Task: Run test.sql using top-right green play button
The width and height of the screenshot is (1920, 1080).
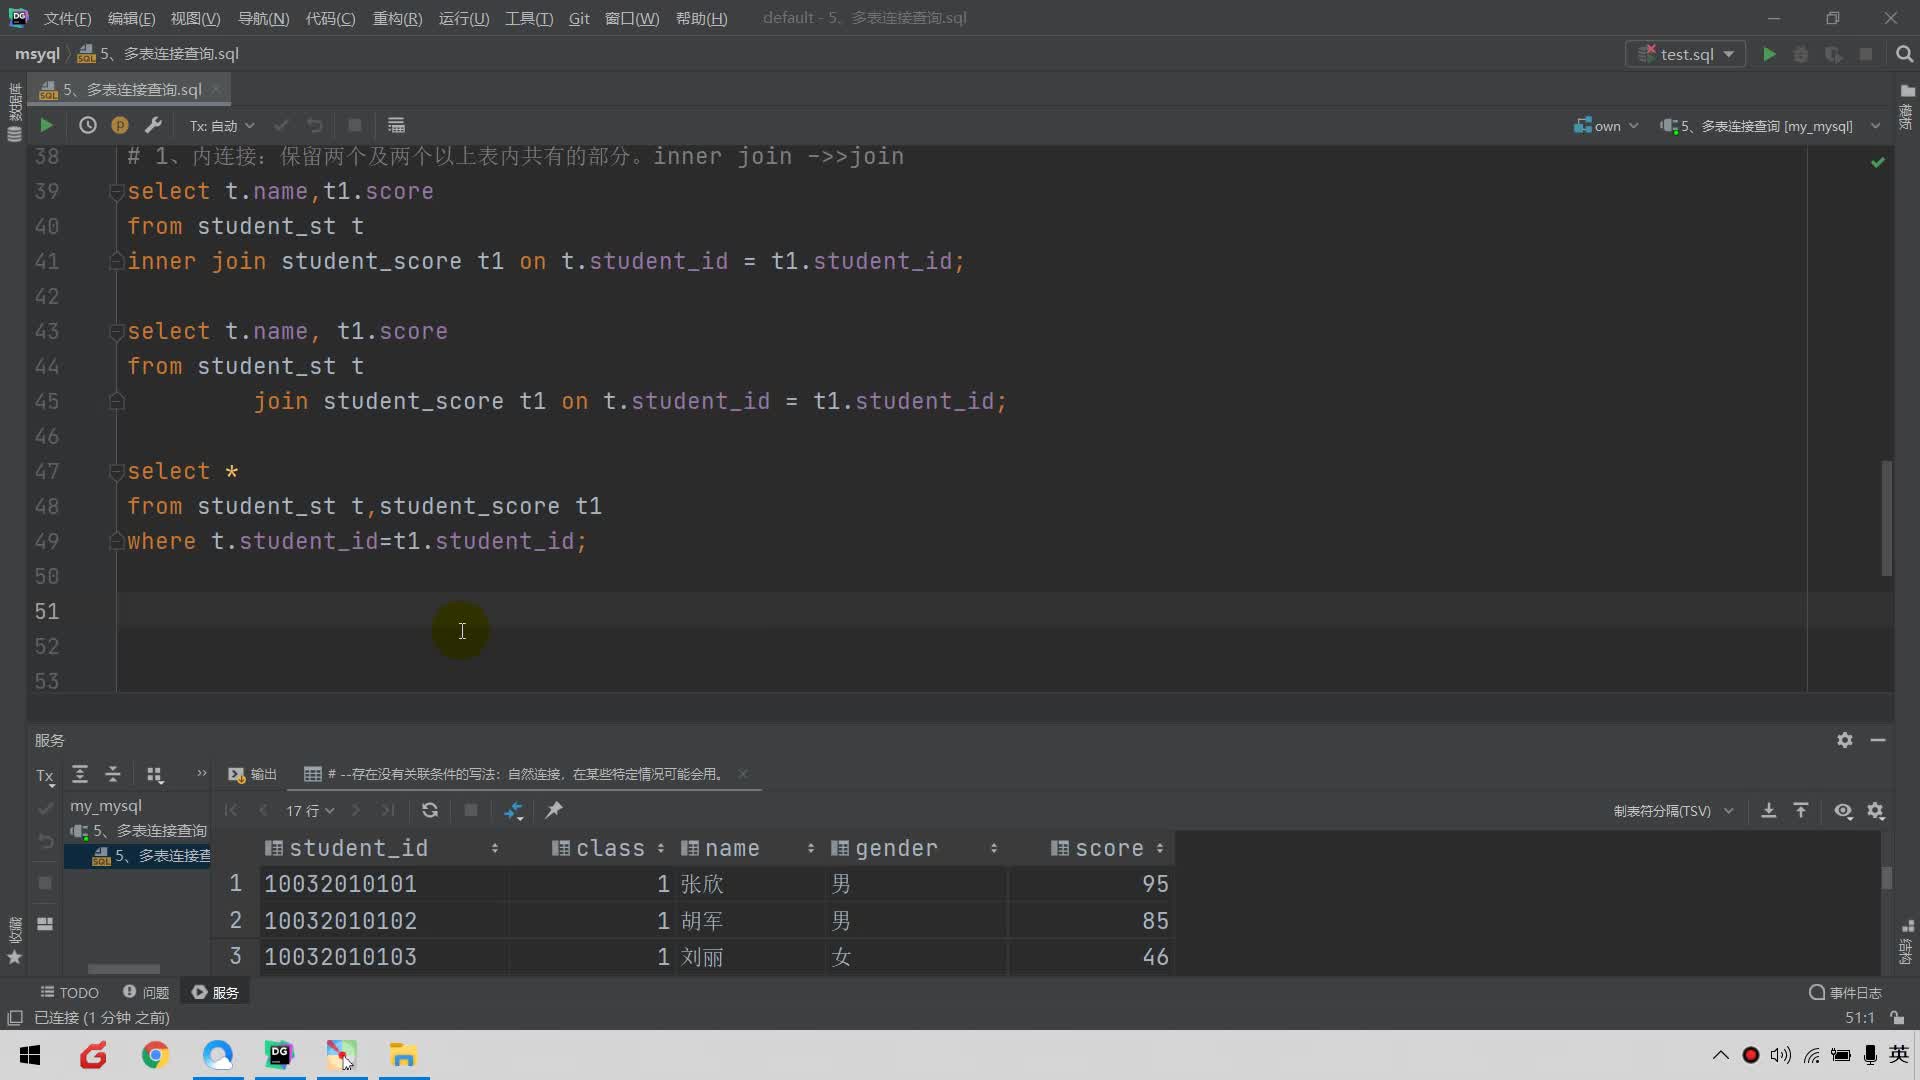Action: [1769, 54]
